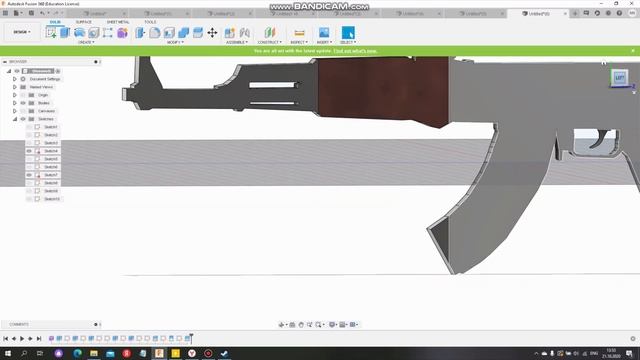
Task: Click the update notification link
Action: coord(355,51)
